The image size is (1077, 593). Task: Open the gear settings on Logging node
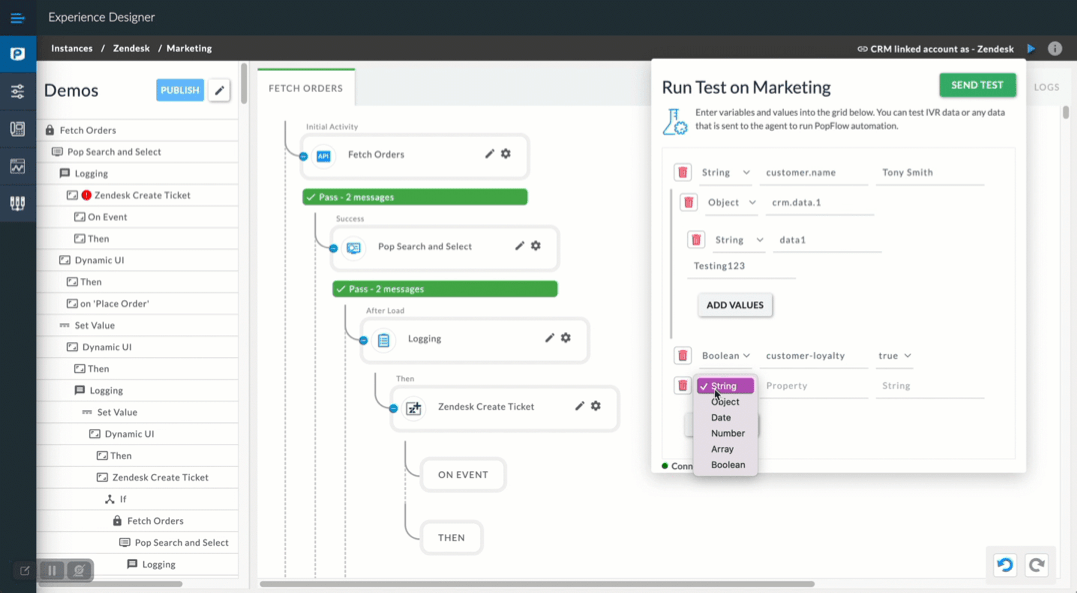click(x=566, y=337)
